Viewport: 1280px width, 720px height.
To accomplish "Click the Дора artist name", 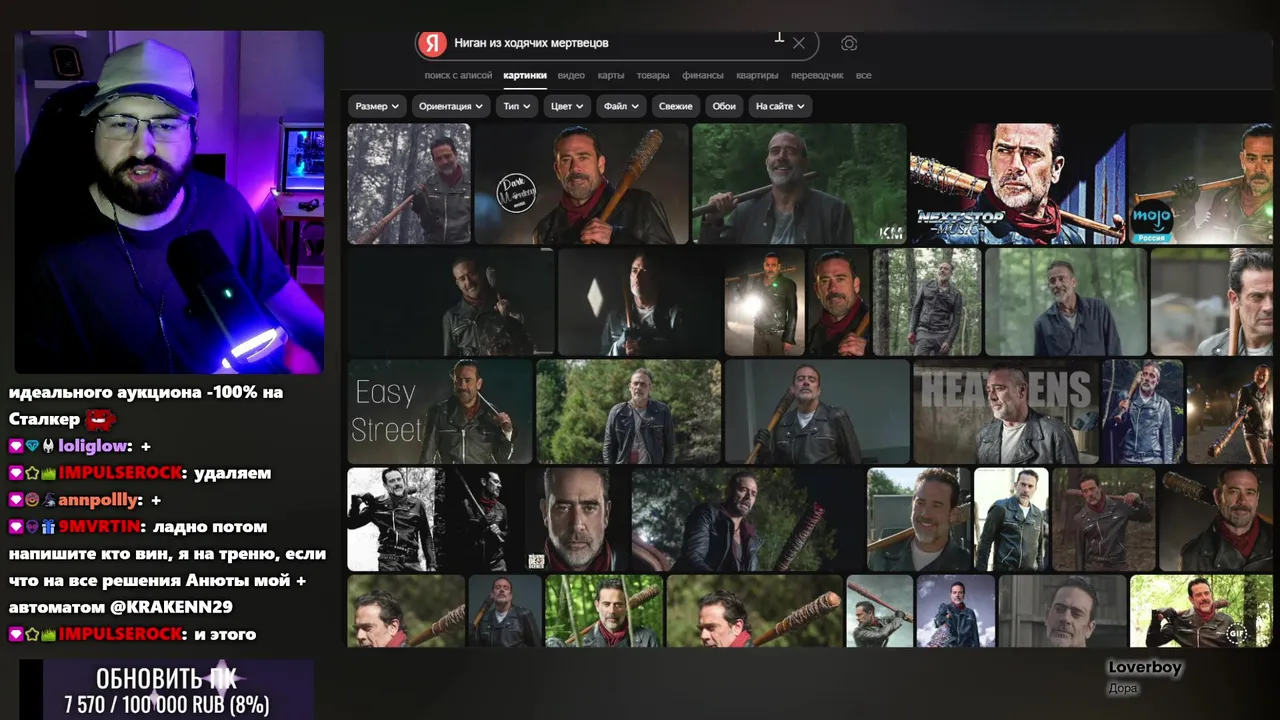I will coord(1123,688).
